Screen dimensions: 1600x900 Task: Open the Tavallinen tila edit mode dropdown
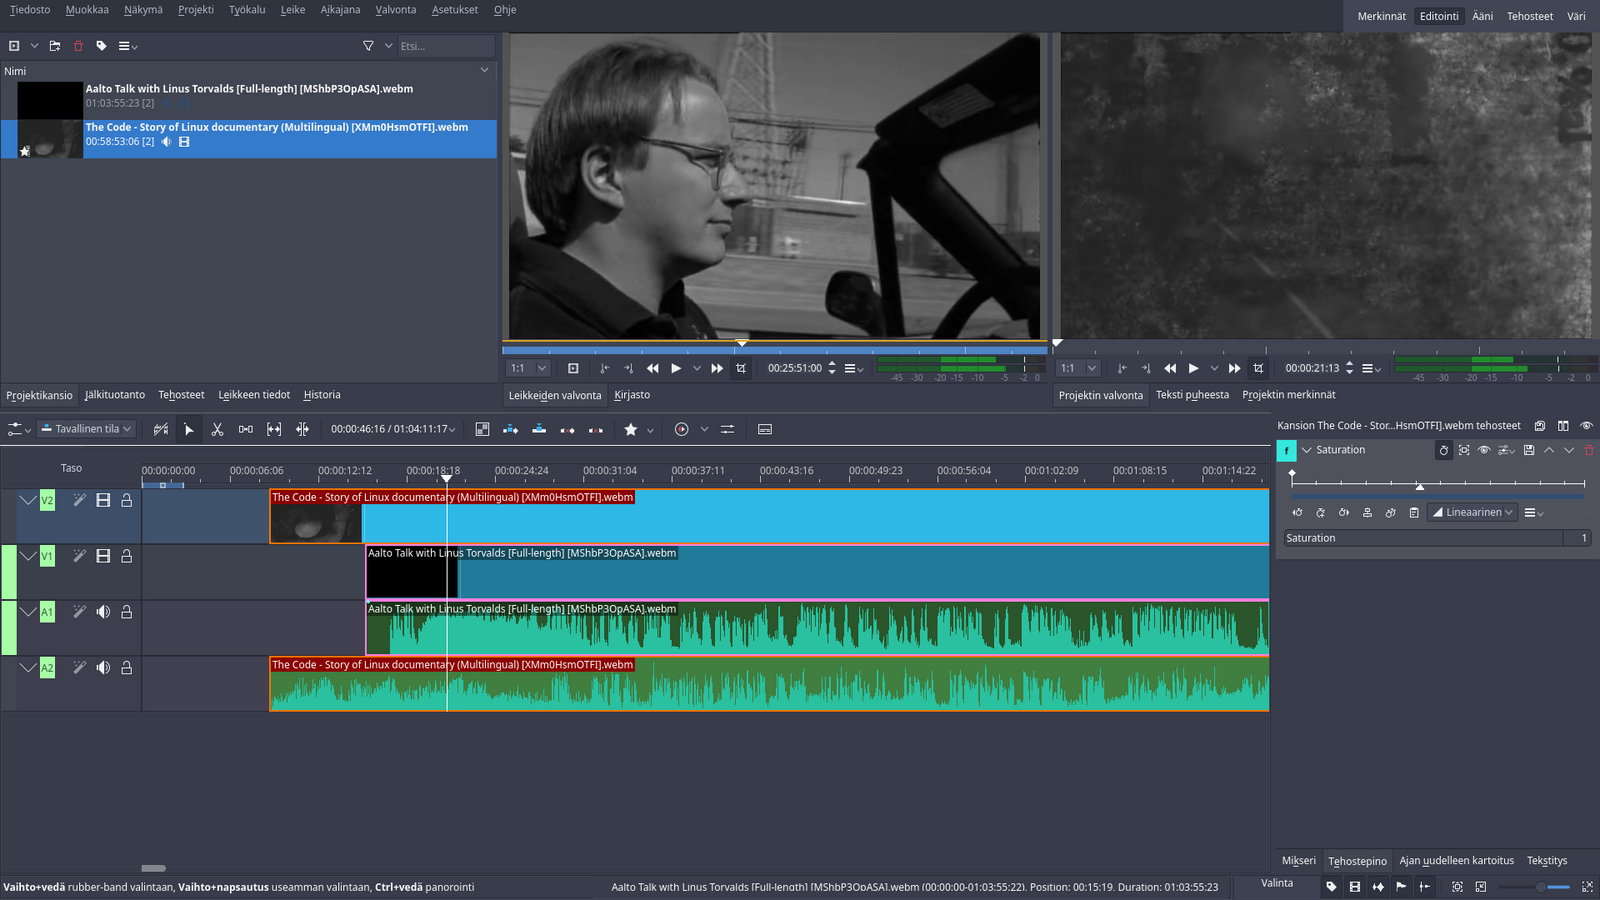click(87, 429)
